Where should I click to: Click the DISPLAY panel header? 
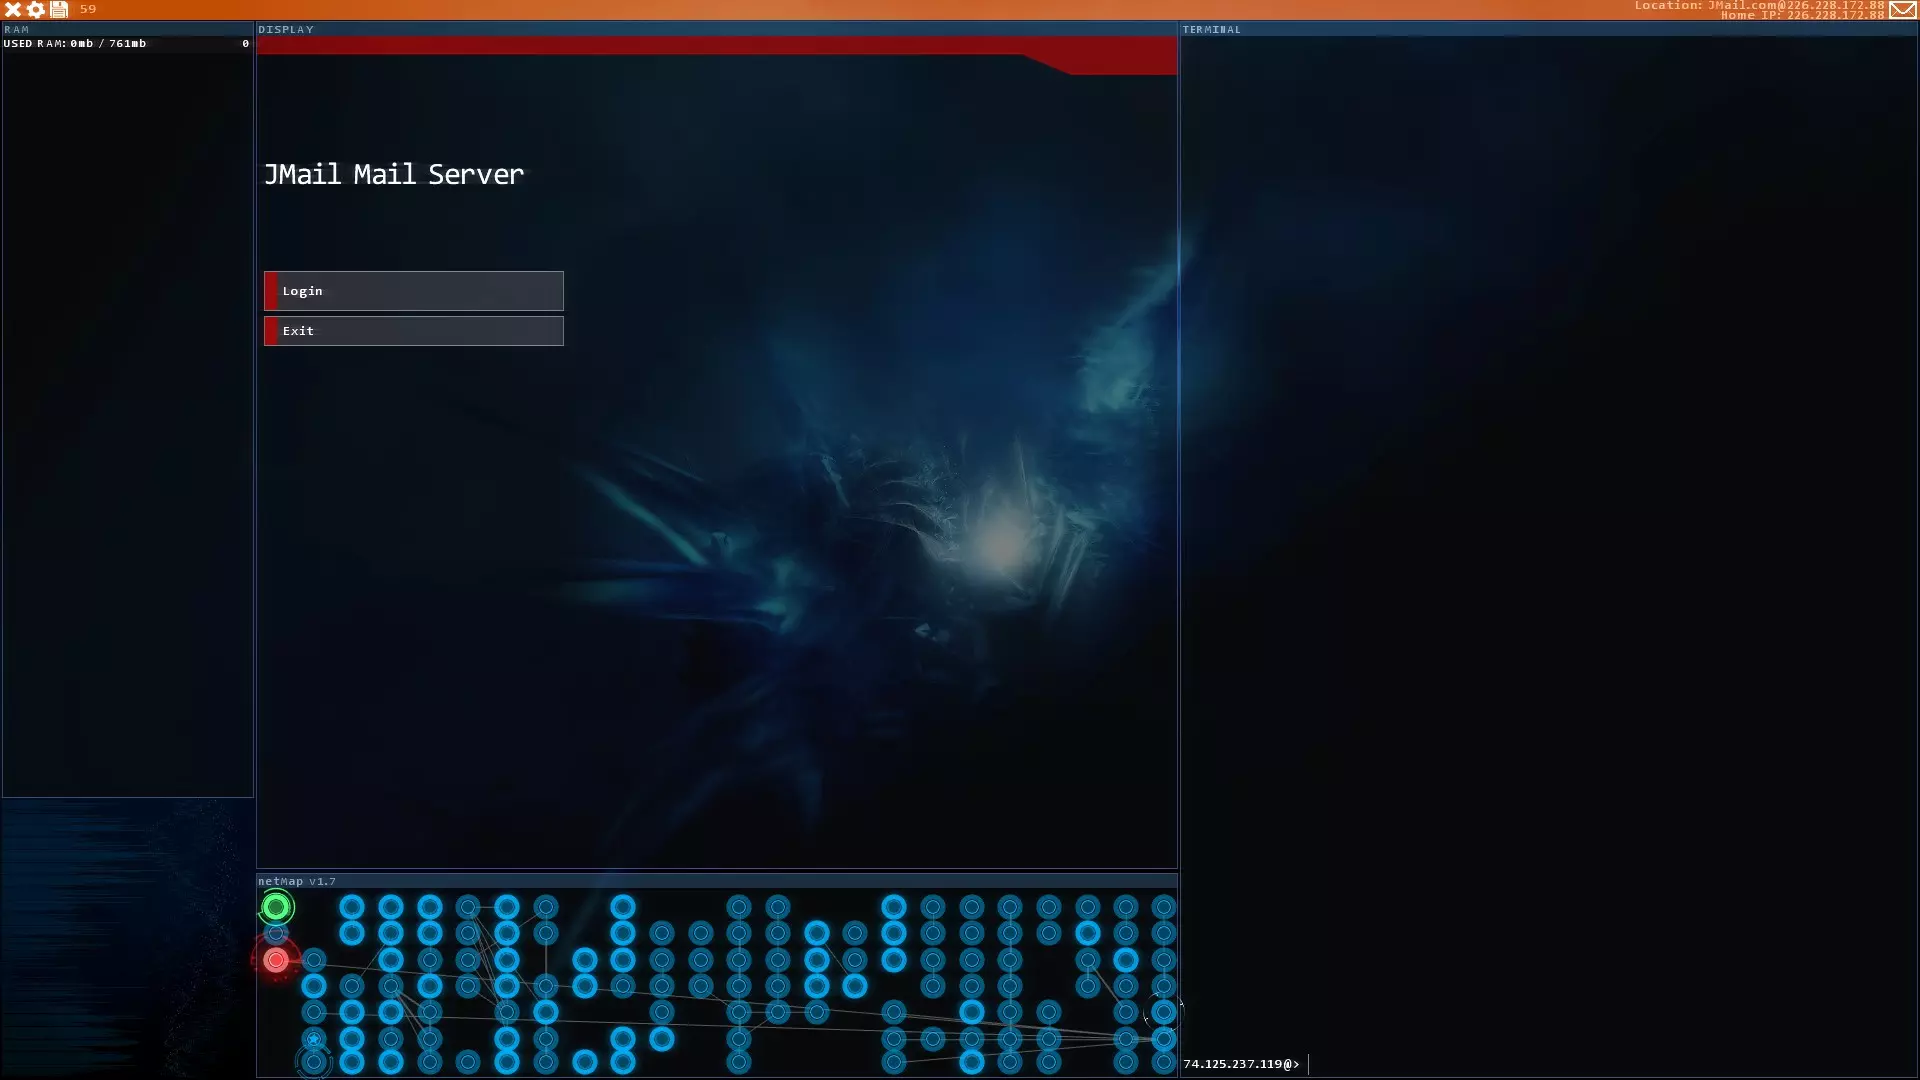coord(286,29)
